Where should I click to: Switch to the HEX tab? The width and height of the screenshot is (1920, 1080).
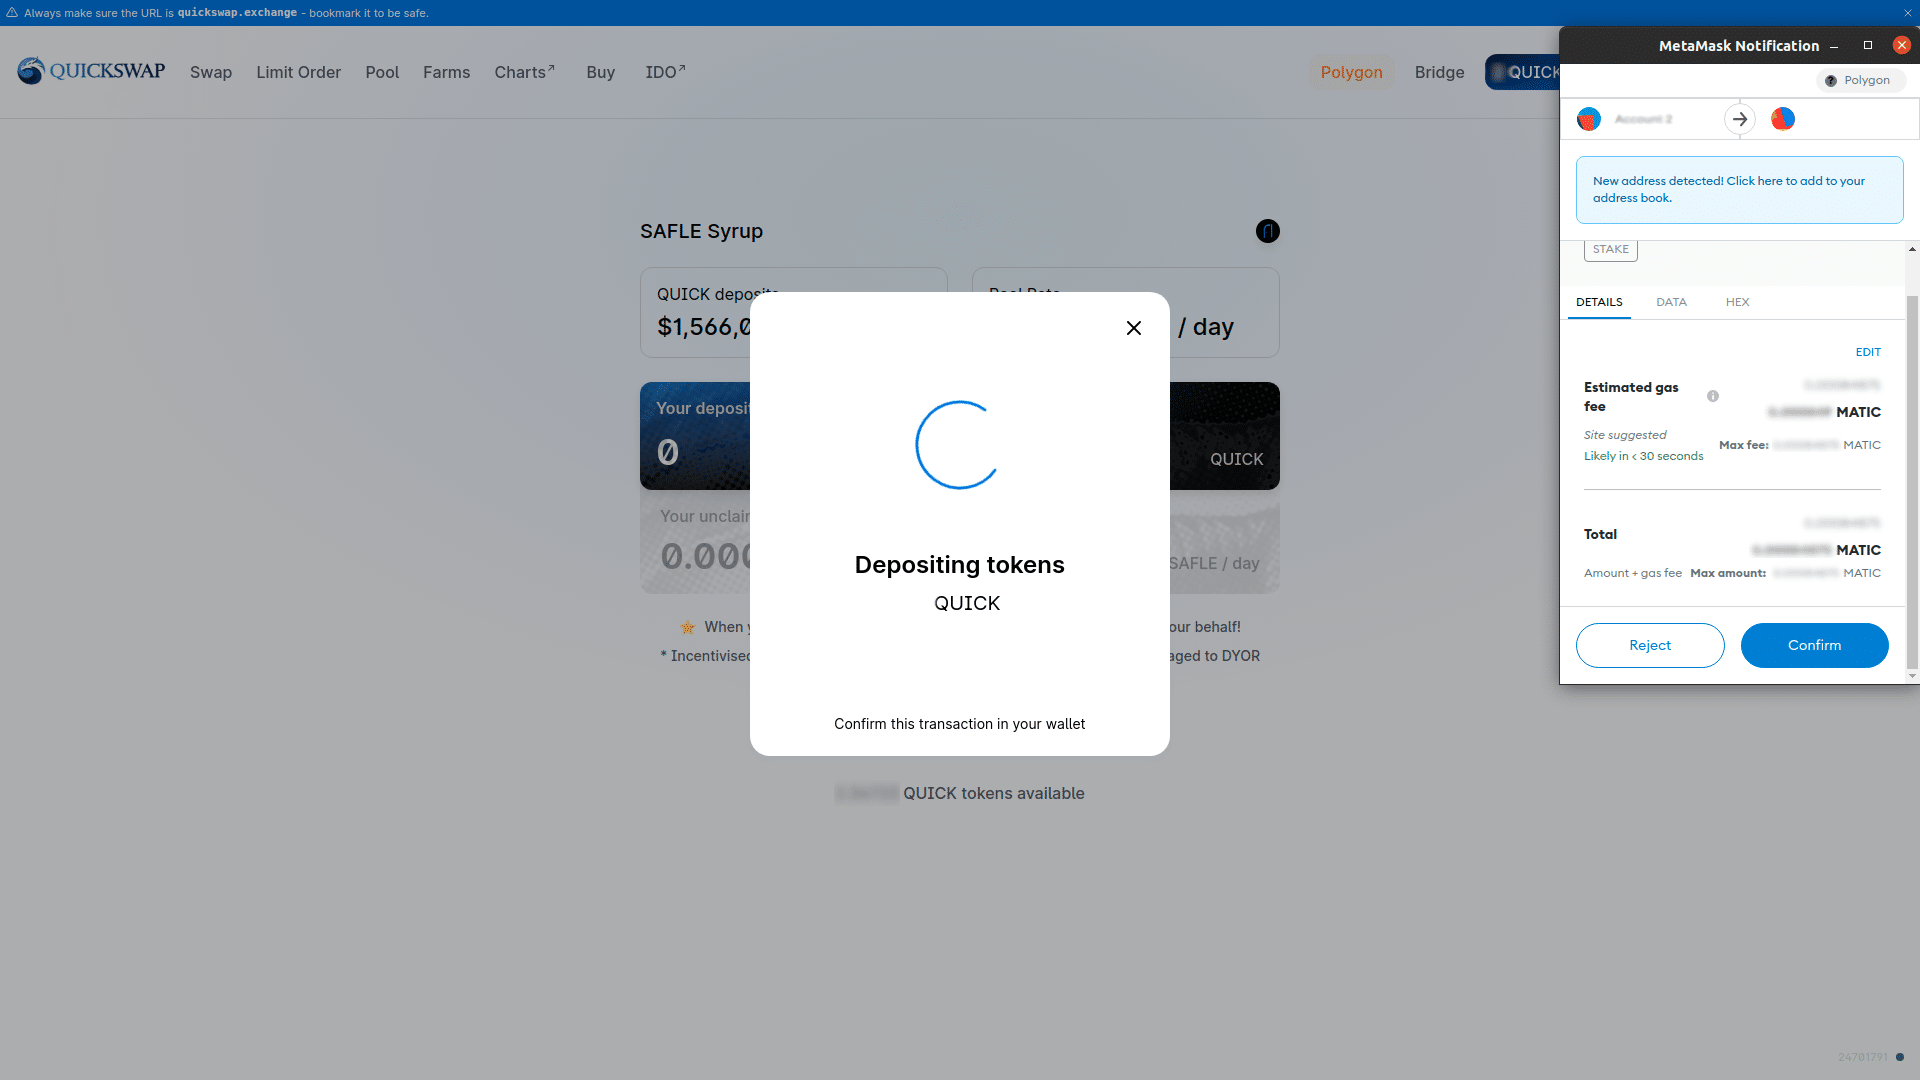1737,302
